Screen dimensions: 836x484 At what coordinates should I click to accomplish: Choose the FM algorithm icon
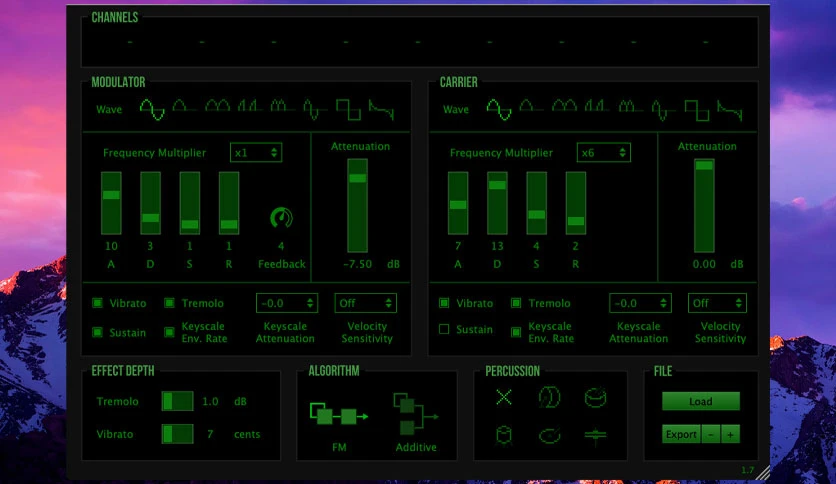(x=339, y=414)
